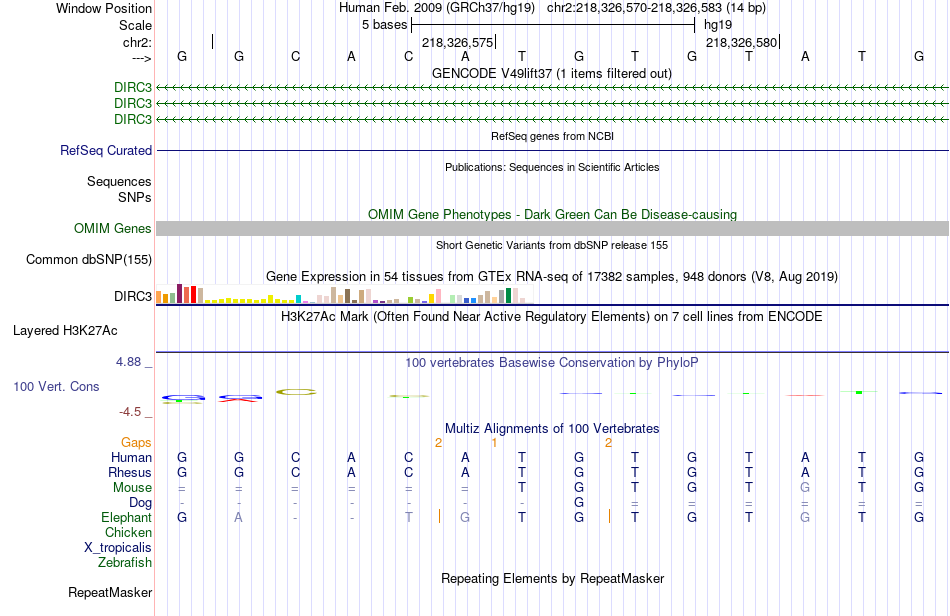Select the X_tropicalis alignment row label
This screenshot has height=616, width=950.
pos(118,548)
